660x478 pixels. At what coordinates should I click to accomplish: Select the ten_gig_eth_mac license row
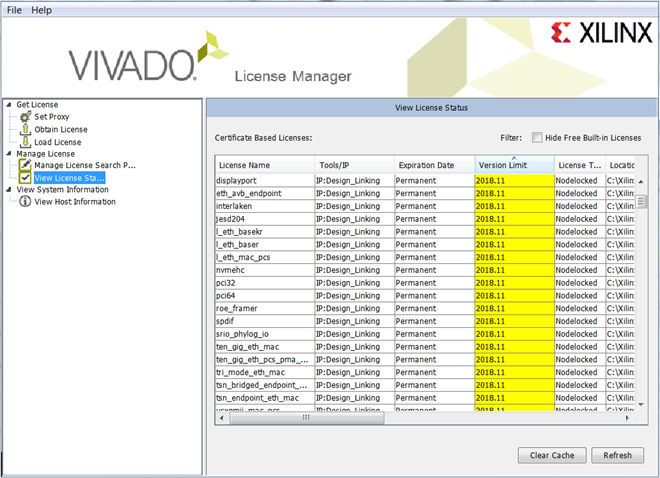[425, 347]
